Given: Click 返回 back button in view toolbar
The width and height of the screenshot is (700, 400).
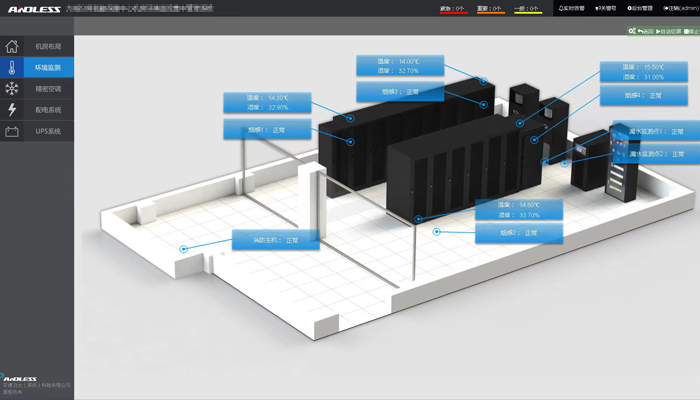Looking at the screenshot, I should 644,32.
